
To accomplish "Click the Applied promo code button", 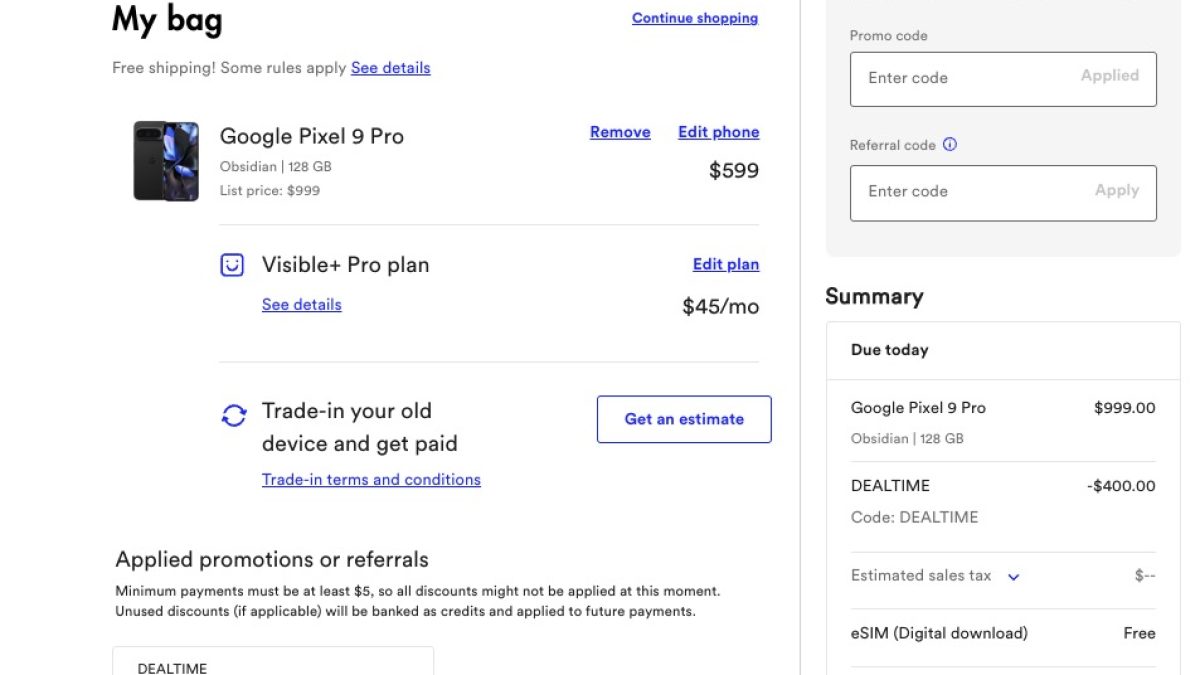I will tap(1109, 76).
